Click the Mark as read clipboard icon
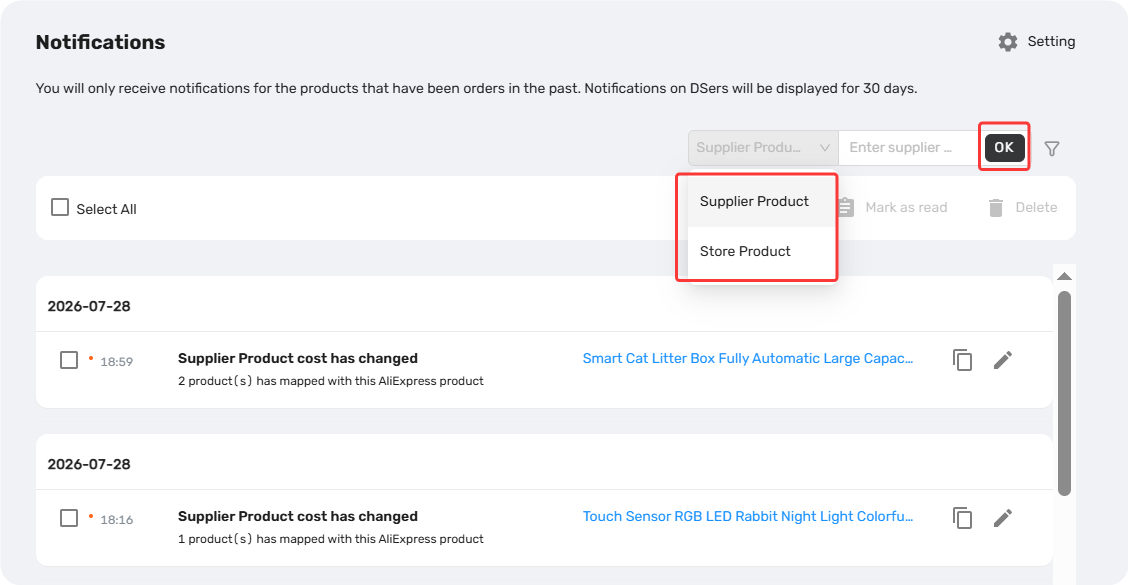Screen dimensions: 1128x585 tap(846, 208)
